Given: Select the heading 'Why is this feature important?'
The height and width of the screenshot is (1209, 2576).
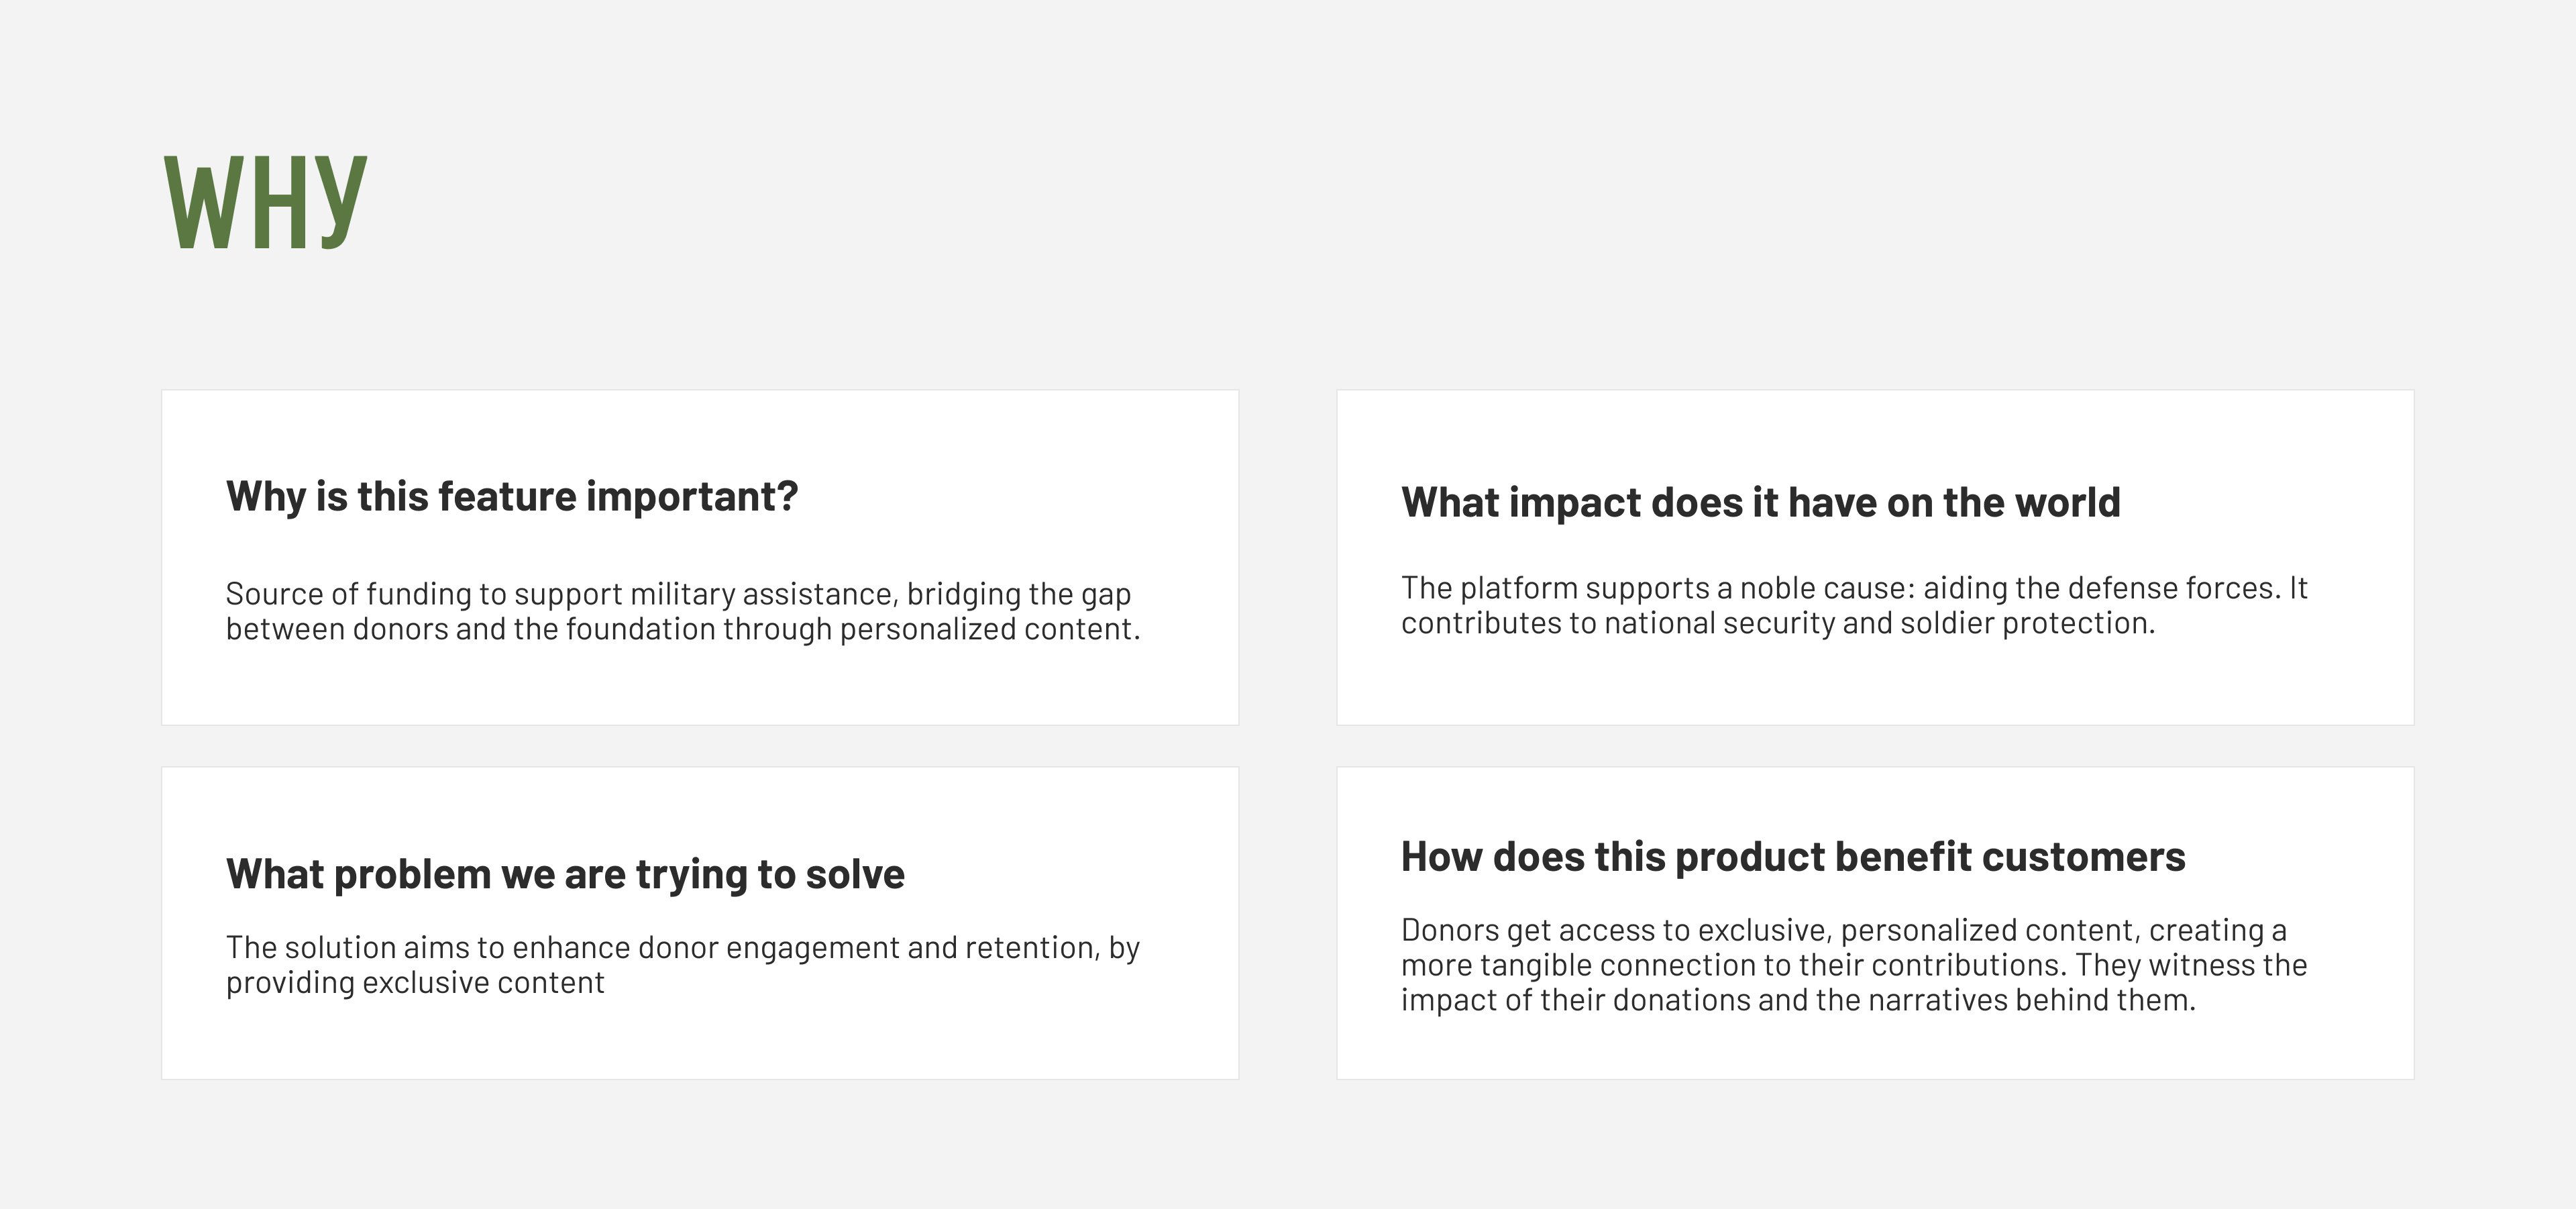Looking at the screenshot, I should [x=512, y=497].
